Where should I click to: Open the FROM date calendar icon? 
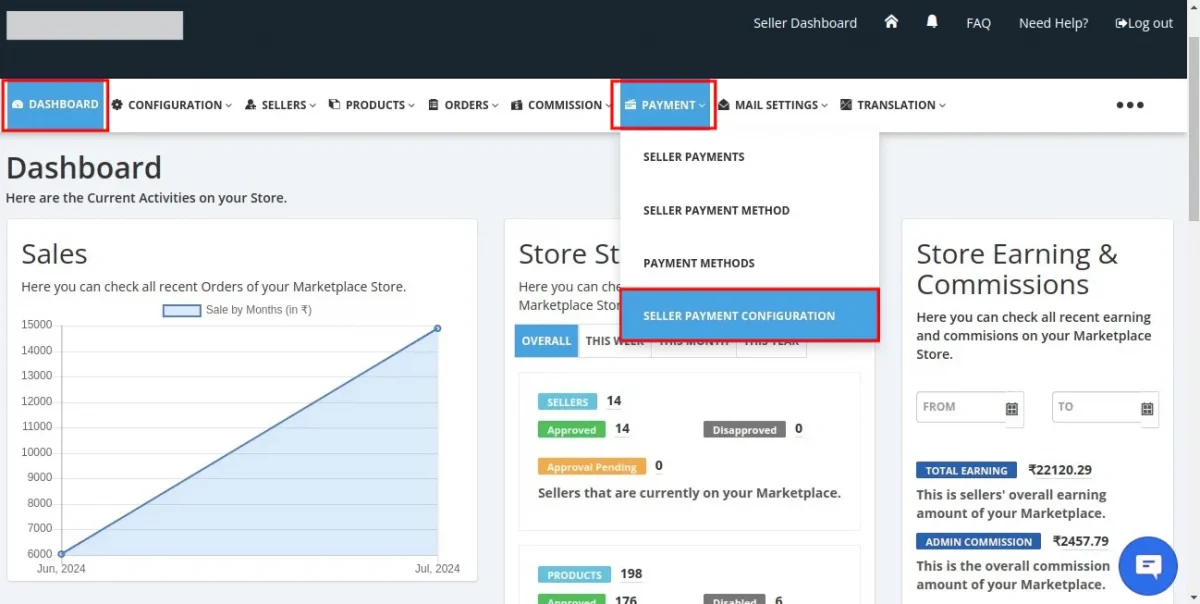click(x=1012, y=408)
